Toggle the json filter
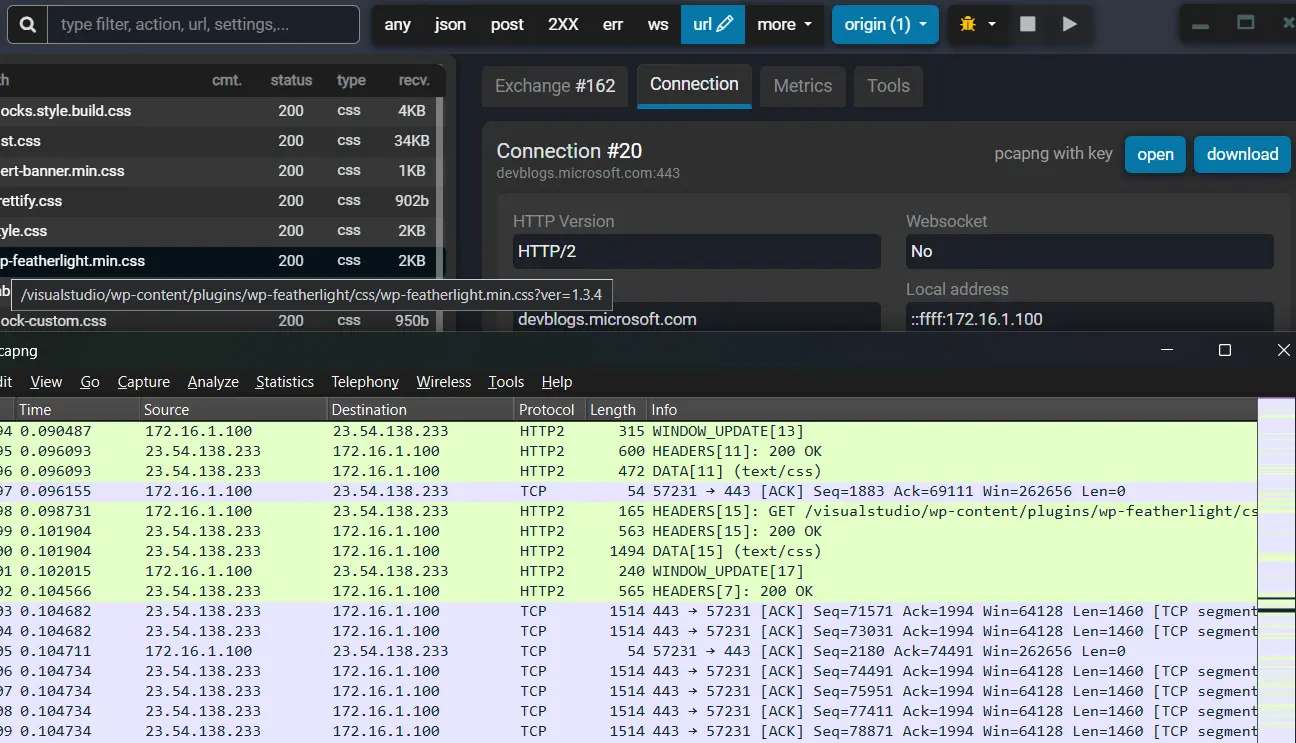 [x=450, y=24]
